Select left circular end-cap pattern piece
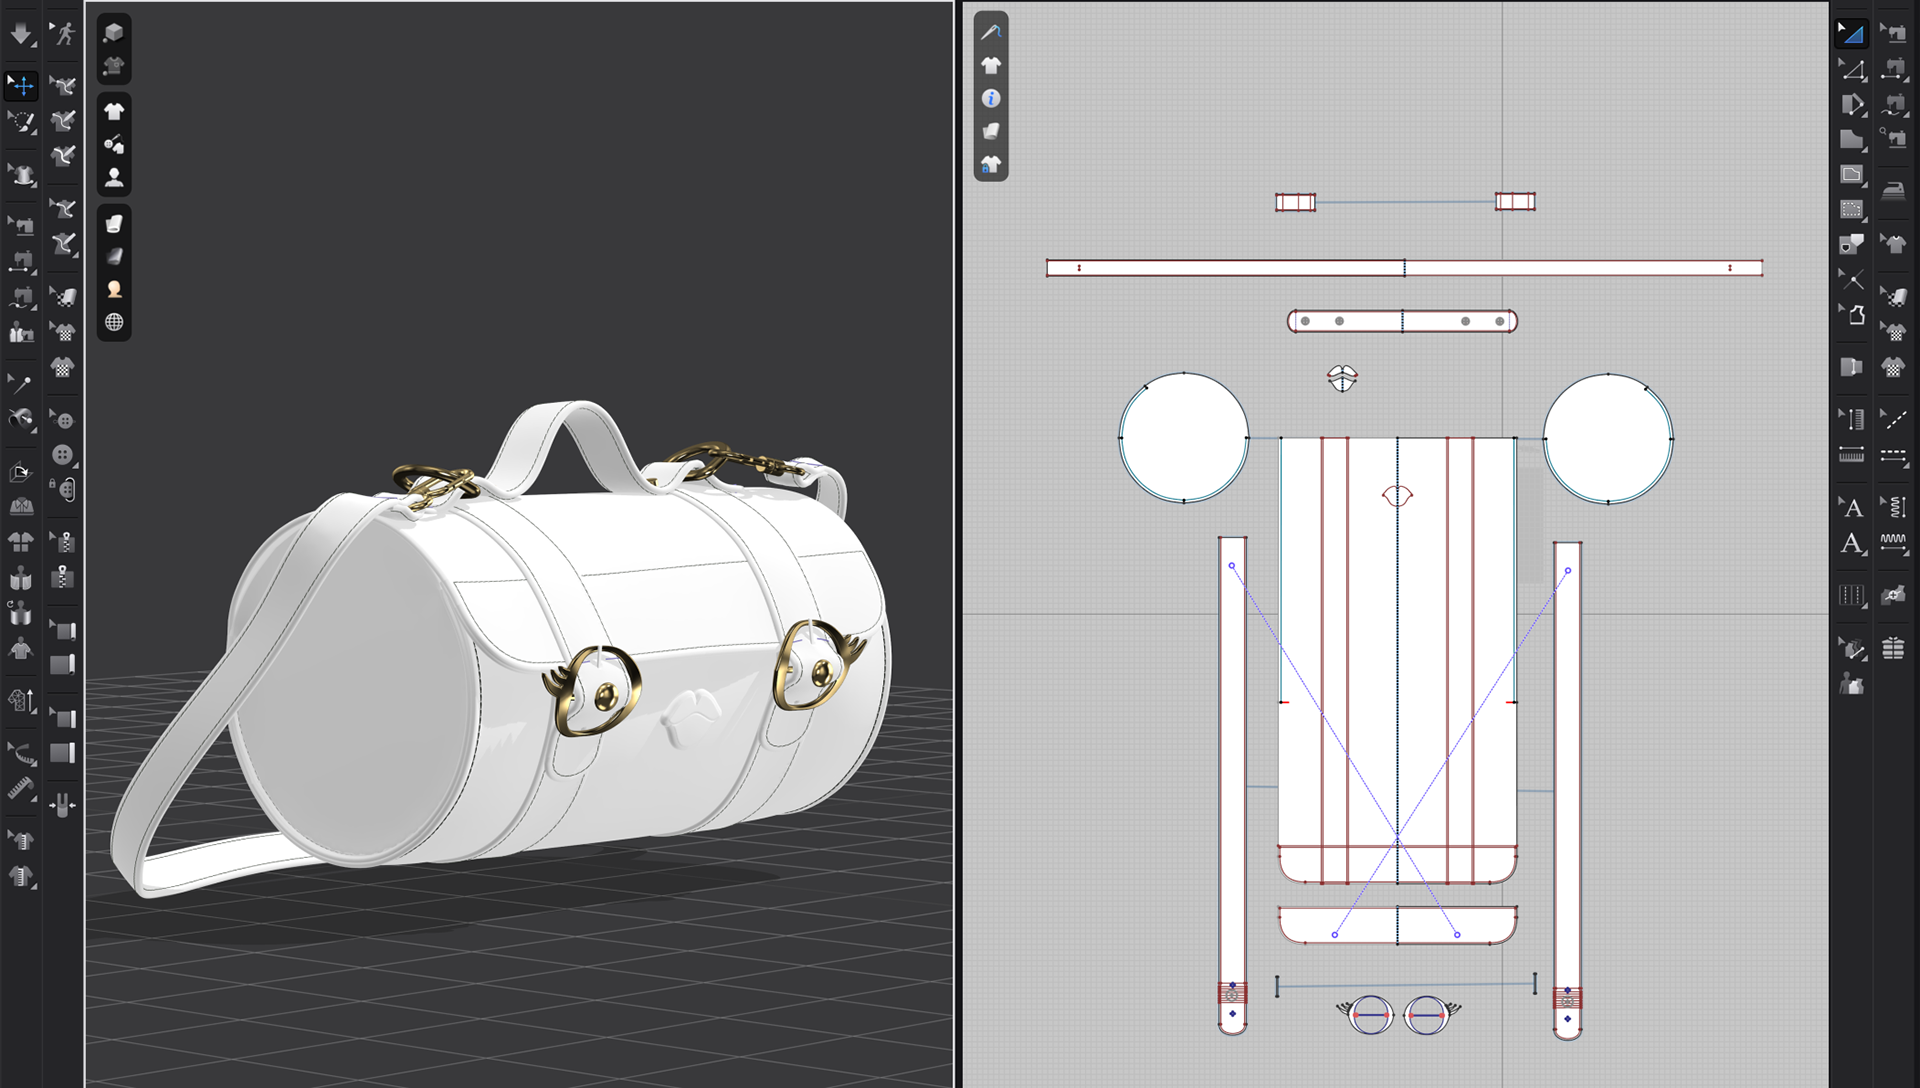Screen dimensions: 1920x1088 coord(1184,438)
